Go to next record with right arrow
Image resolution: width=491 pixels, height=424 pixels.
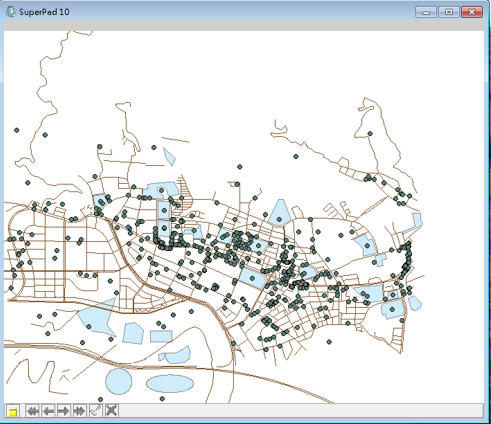pyautogui.click(x=64, y=411)
